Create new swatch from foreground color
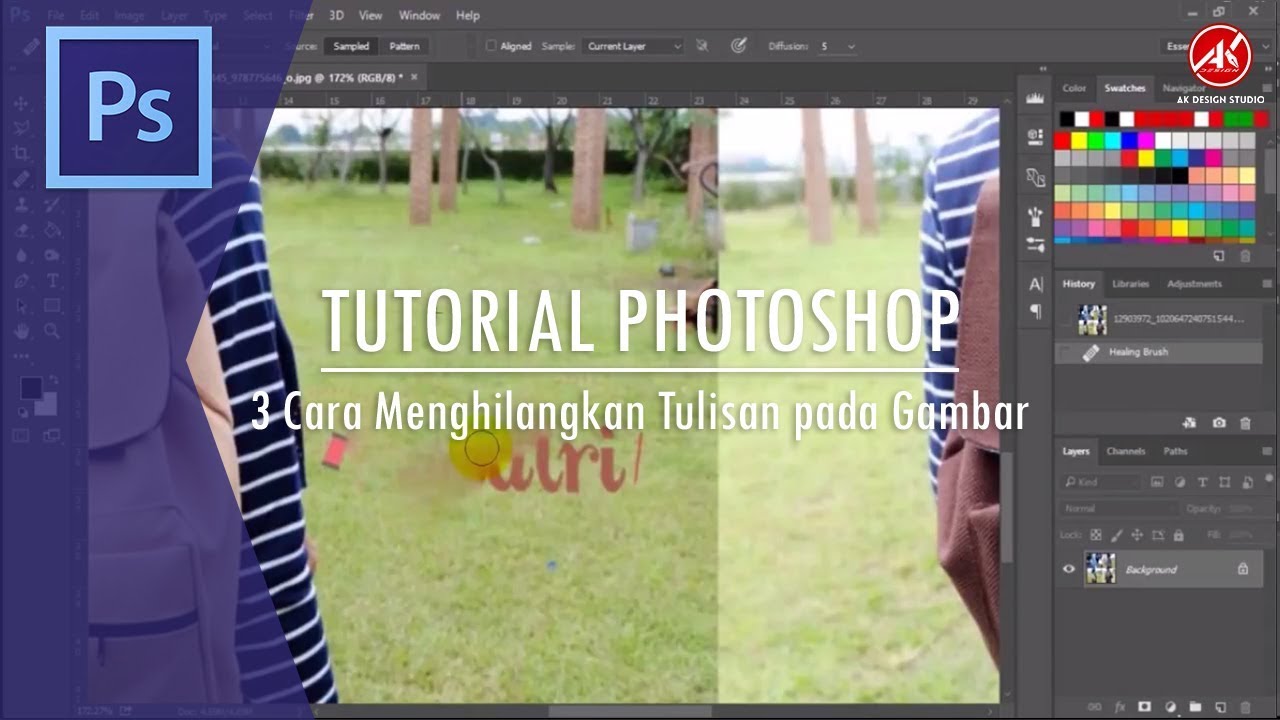Screen dimensions: 1280x720 click(1219, 256)
